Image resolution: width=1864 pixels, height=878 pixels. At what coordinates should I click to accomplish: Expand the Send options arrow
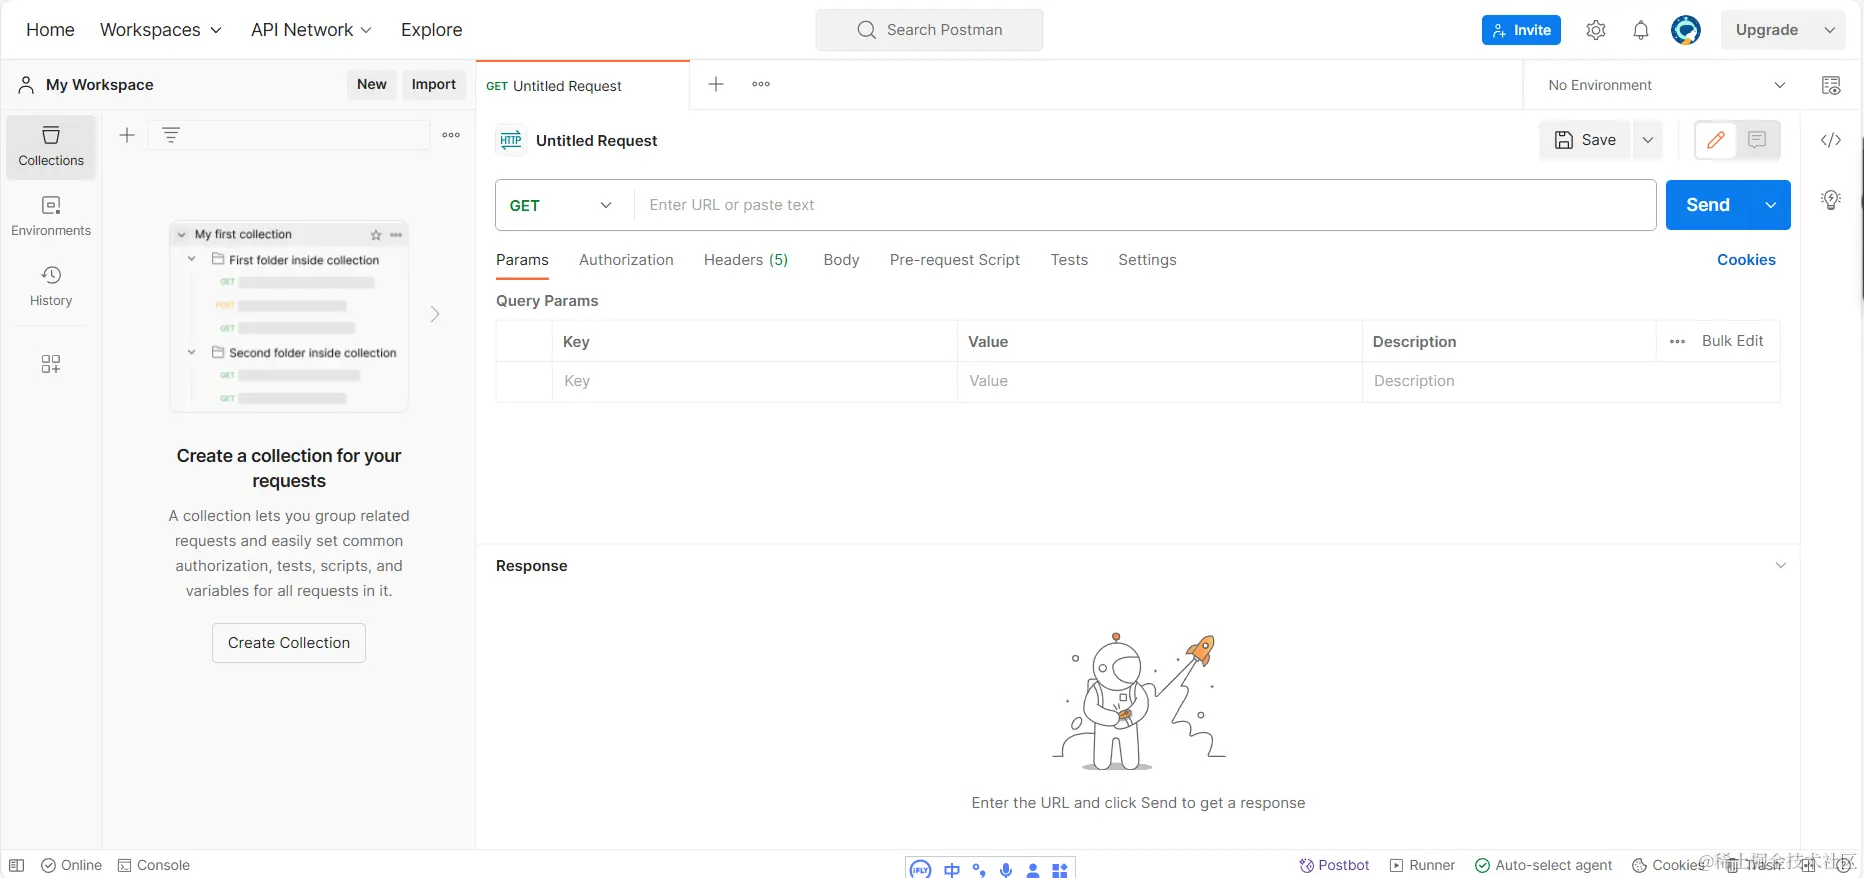point(1771,205)
